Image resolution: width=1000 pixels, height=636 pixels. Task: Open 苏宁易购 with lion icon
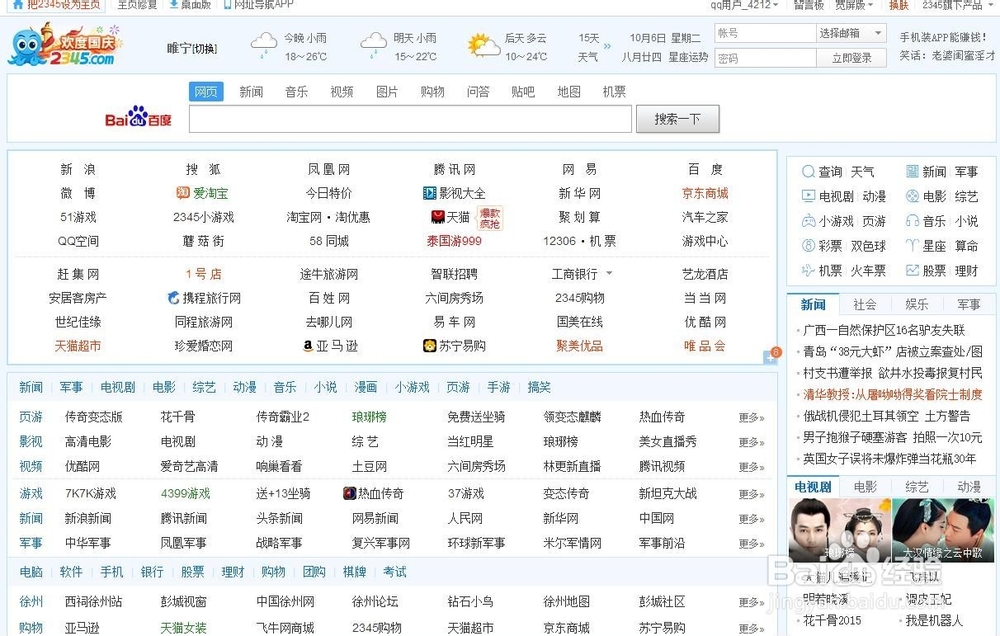[454, 346]
